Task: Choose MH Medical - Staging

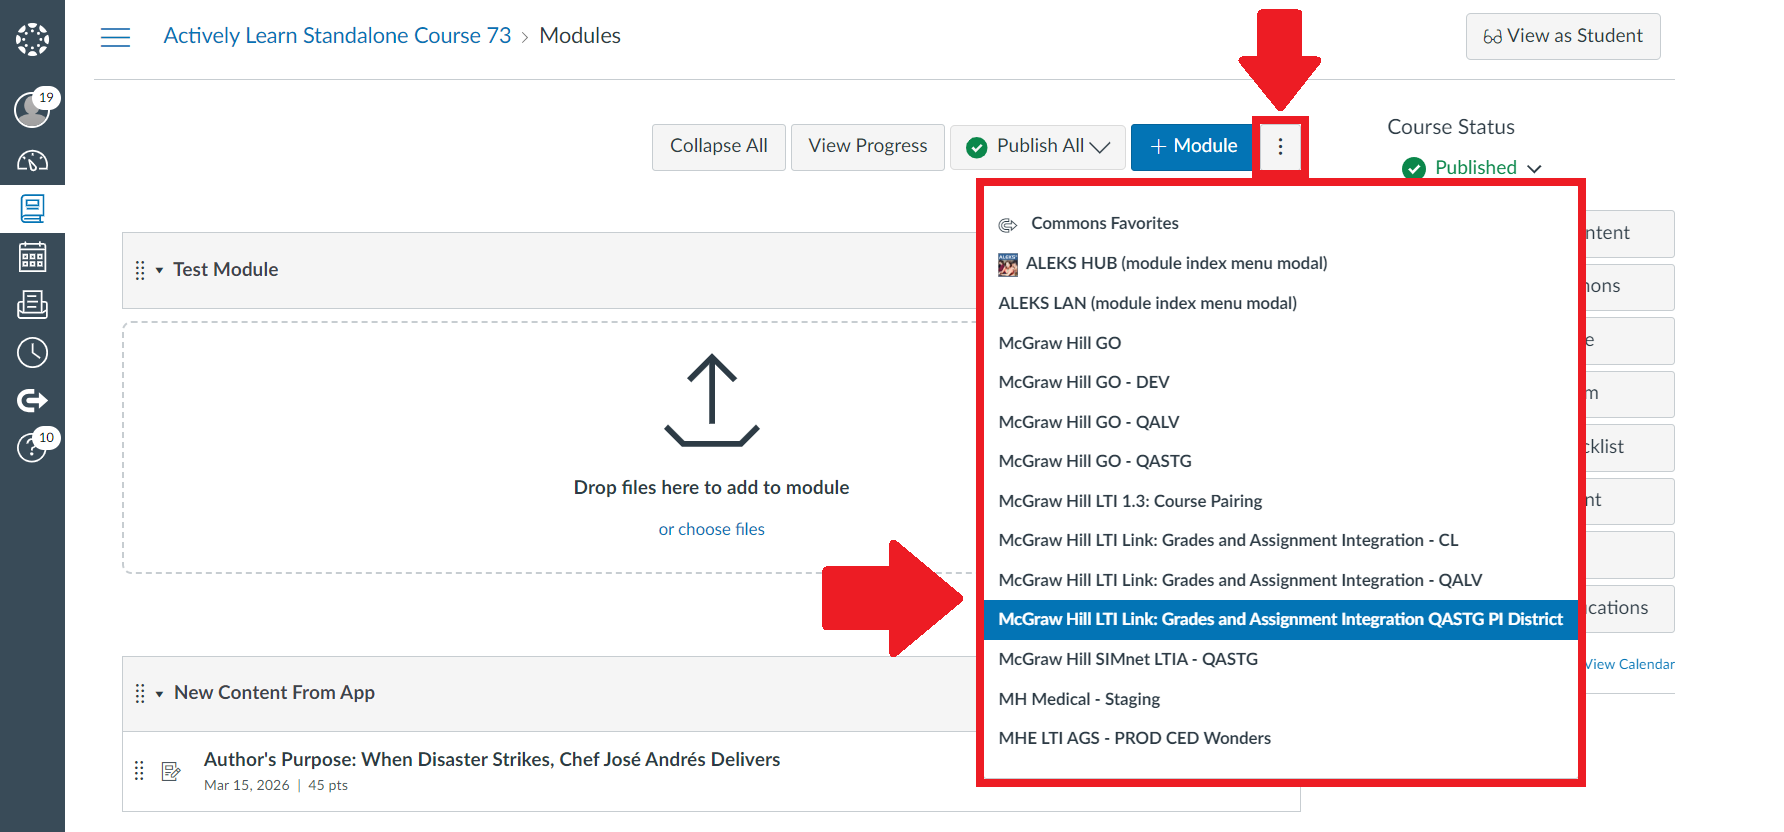Action: [x=1281, y=699]
